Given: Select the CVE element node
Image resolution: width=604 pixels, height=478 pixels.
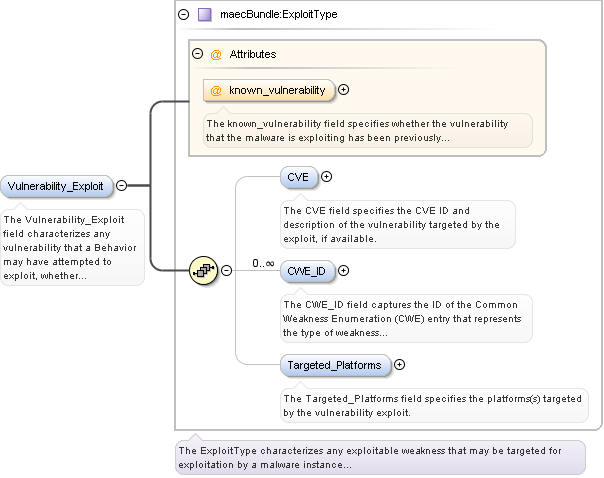Looking at the screenshot, I should click(298, 177).
